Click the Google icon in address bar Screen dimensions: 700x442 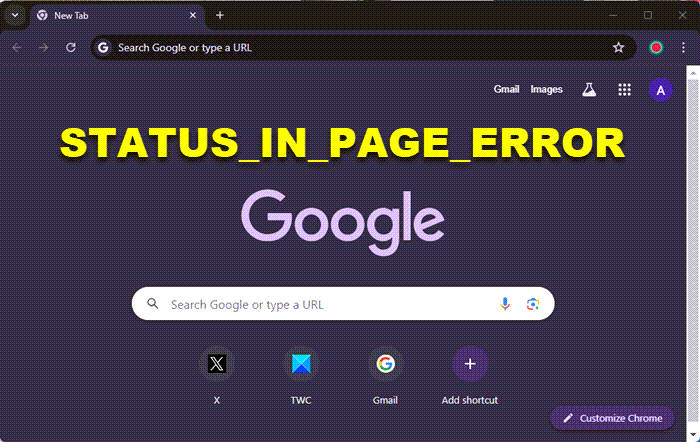tap(103, 47)
